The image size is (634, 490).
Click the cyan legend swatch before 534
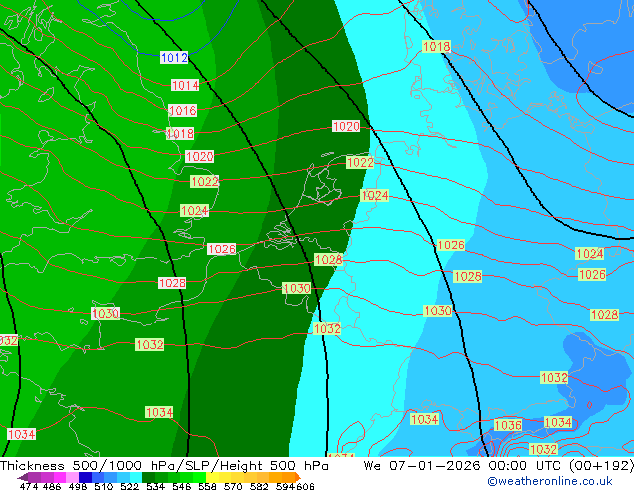tap(136, 477)
